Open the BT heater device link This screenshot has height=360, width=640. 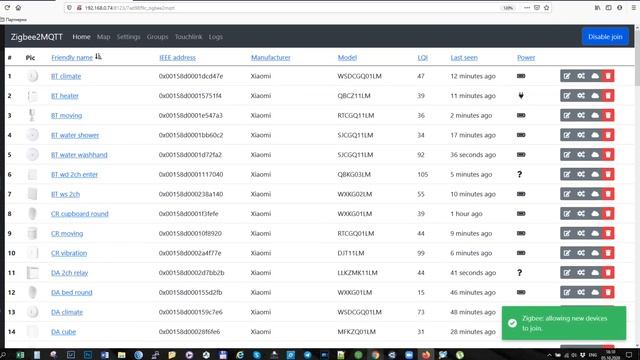pos(65,96)
